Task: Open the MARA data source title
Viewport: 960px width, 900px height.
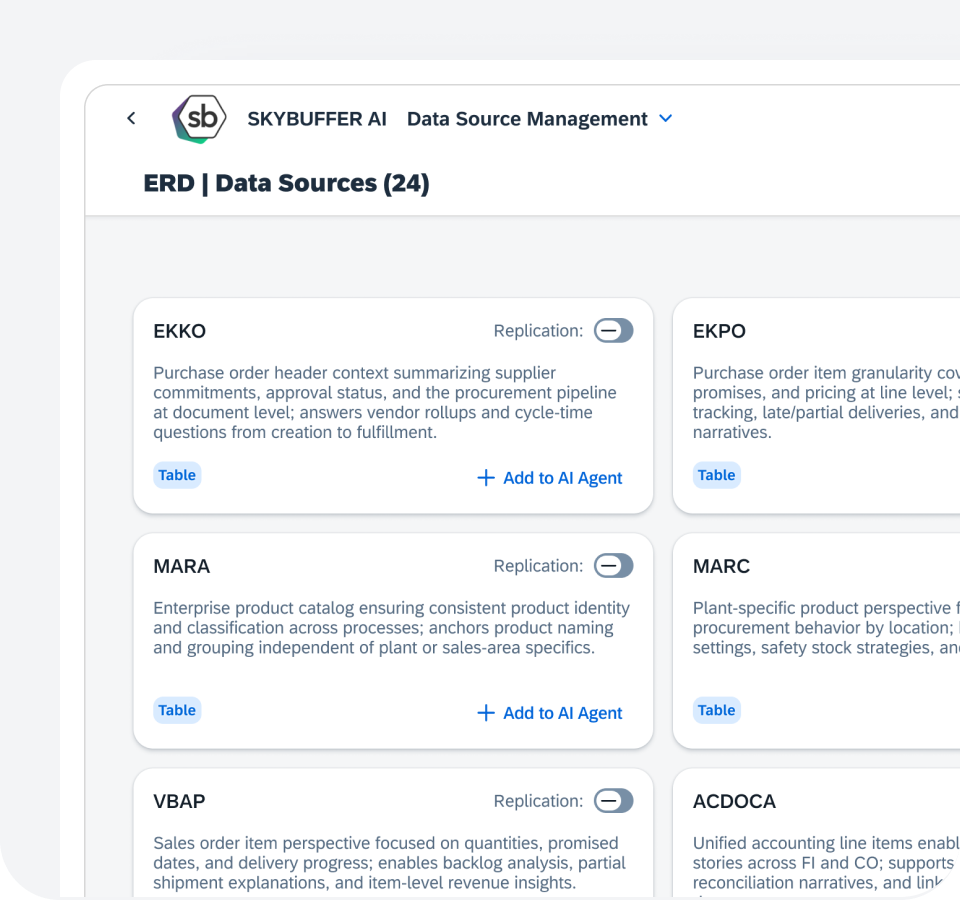Action: (182, 566)
